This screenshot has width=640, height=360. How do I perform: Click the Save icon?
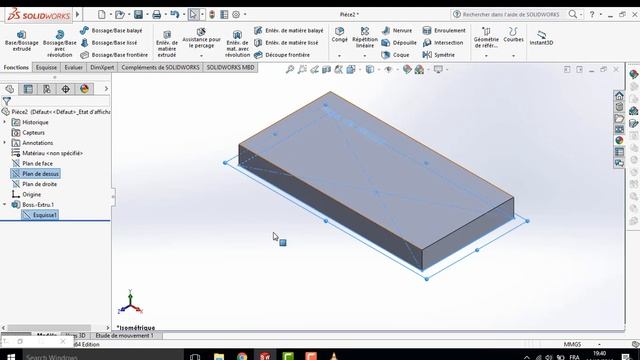click(138, 15)
